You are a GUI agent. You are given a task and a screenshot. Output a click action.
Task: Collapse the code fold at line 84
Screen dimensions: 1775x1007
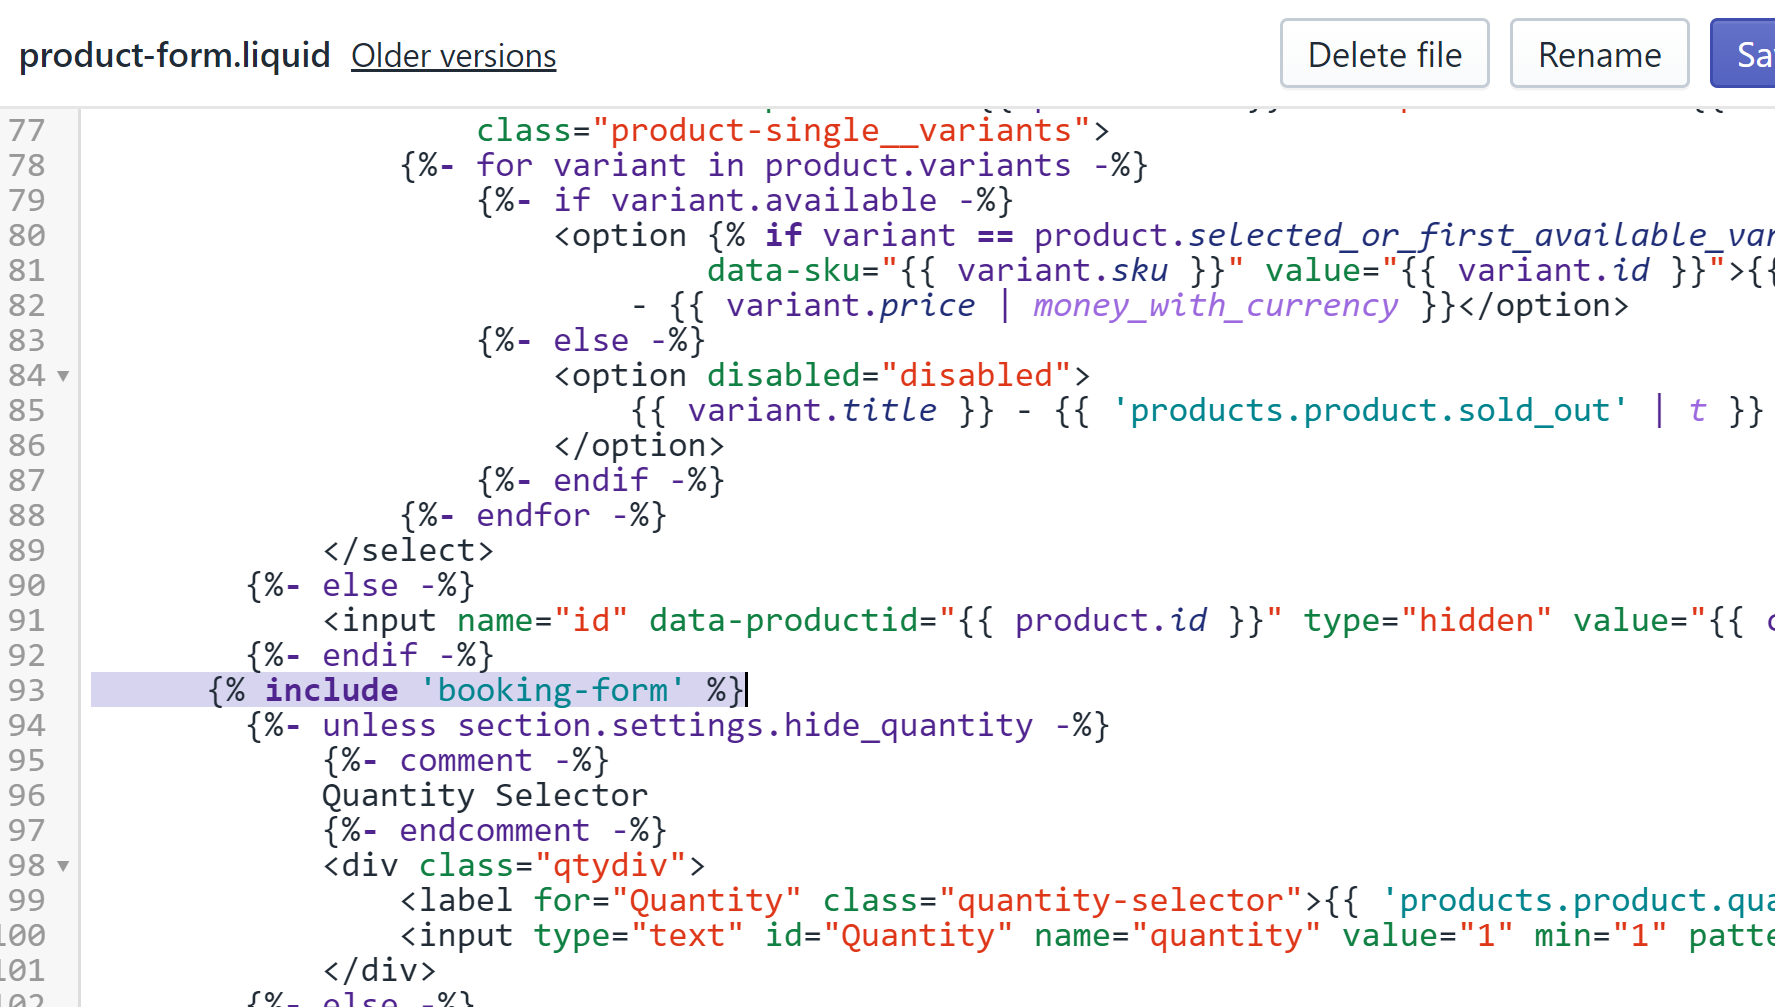point(63,376)
